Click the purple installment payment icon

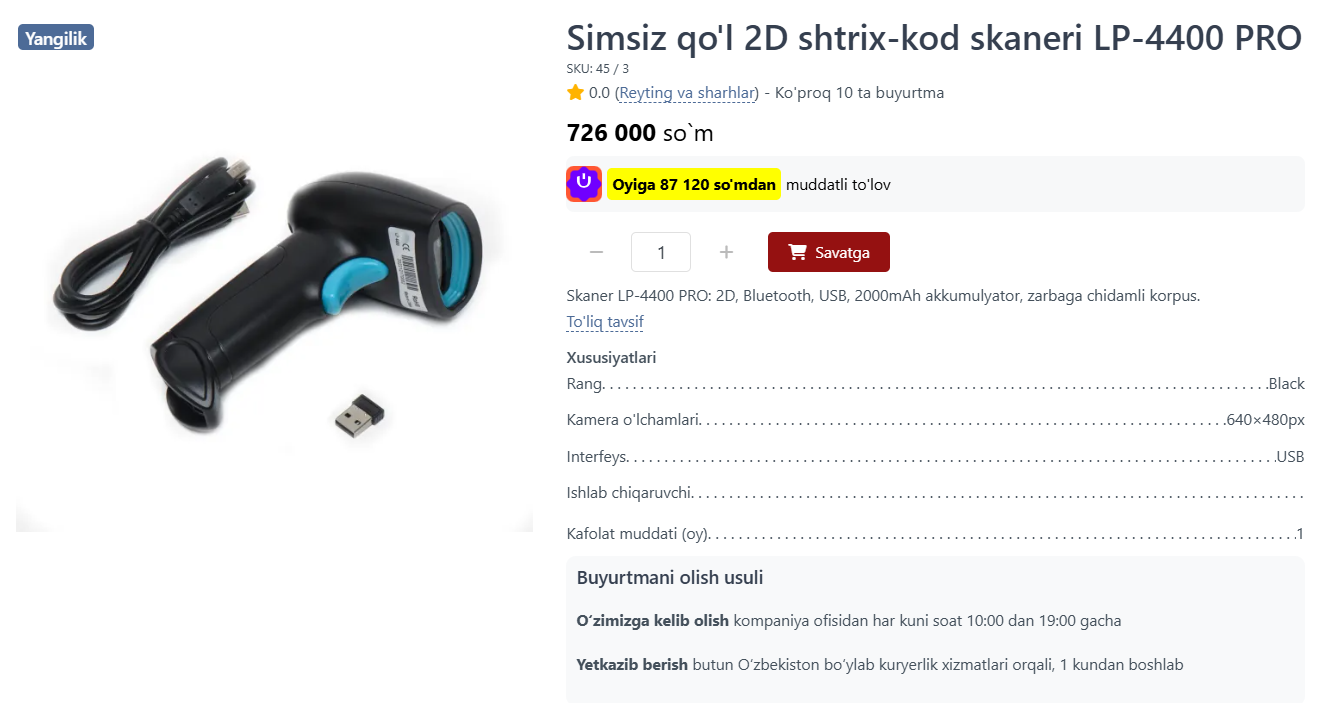(x=584, y=184)
